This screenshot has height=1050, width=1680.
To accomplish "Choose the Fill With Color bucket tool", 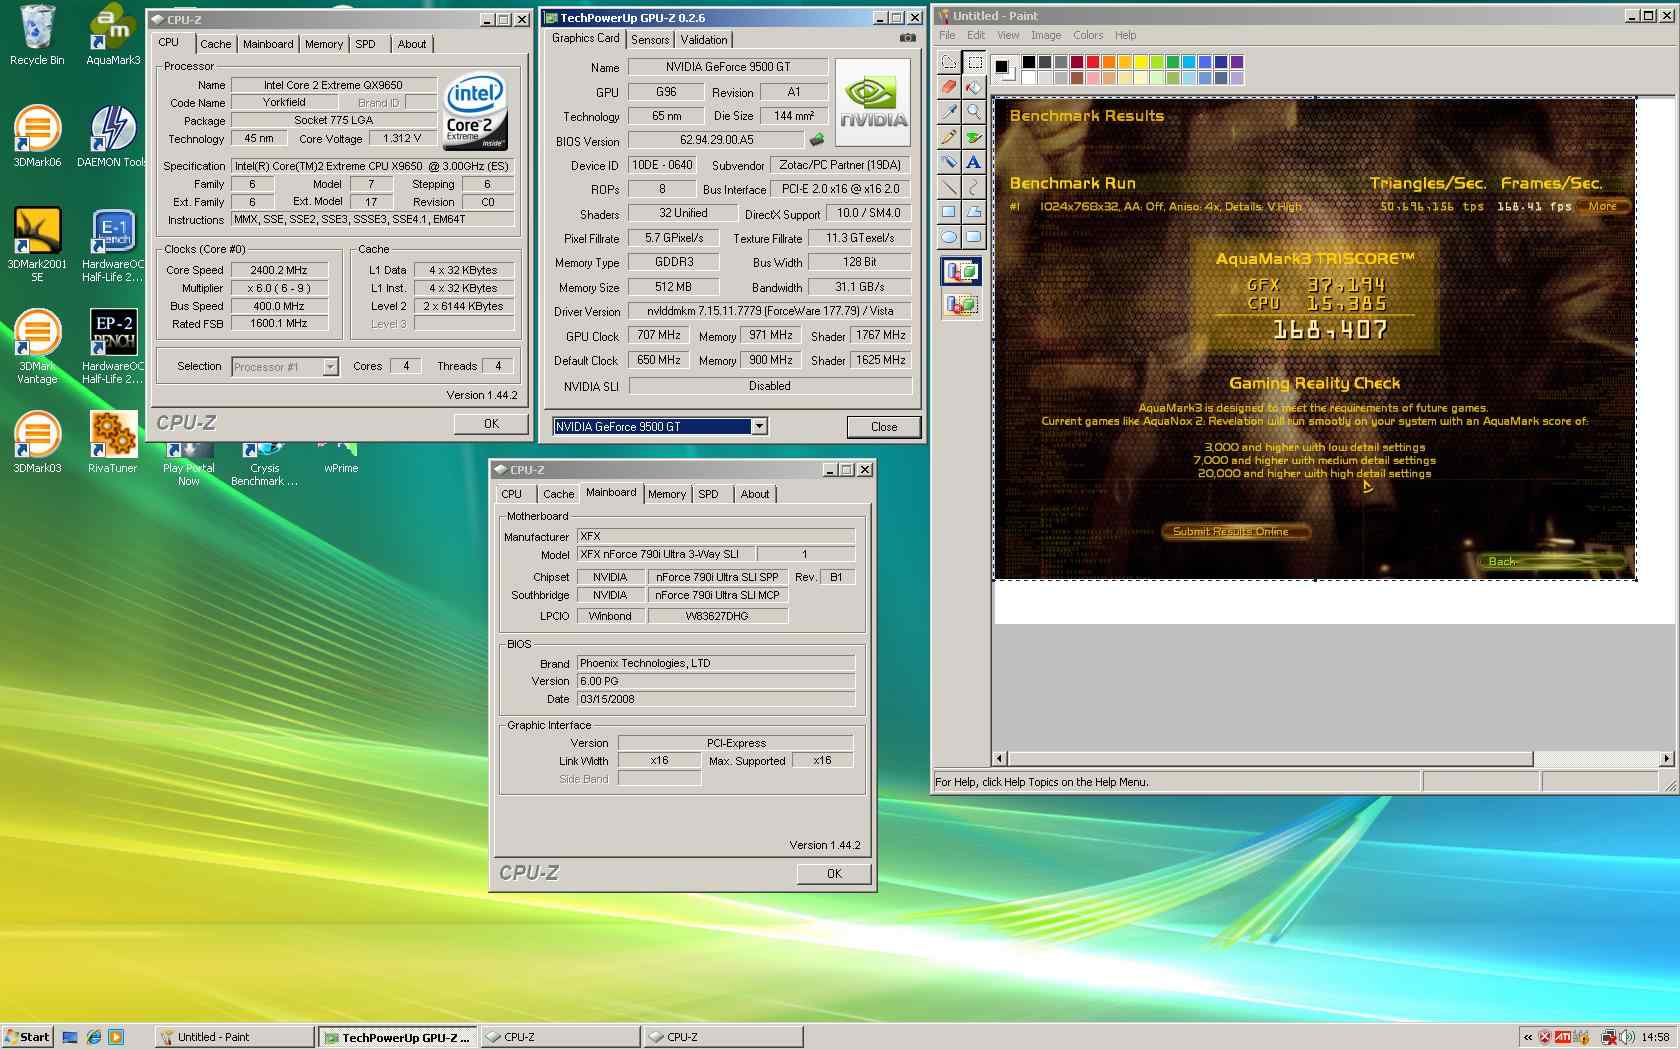I will pos(974,87).
